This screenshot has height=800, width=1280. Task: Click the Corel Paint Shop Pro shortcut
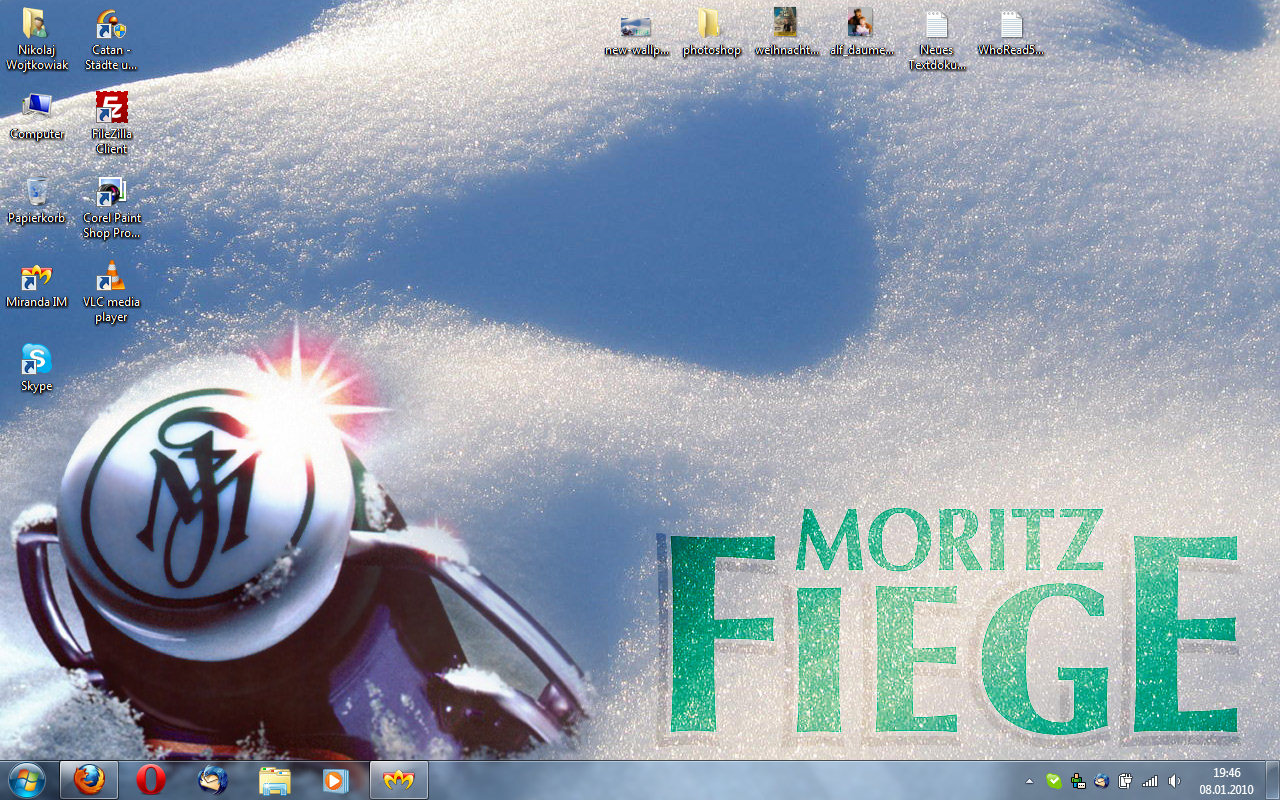111,193
